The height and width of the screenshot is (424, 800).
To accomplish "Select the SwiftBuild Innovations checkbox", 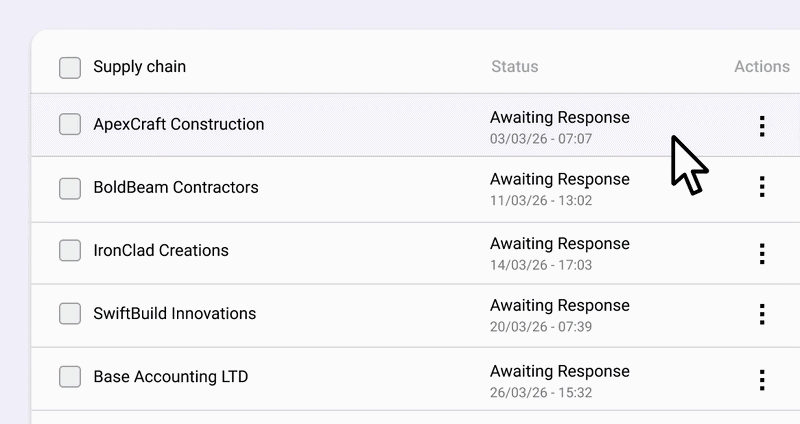I will tap(70, 314).
